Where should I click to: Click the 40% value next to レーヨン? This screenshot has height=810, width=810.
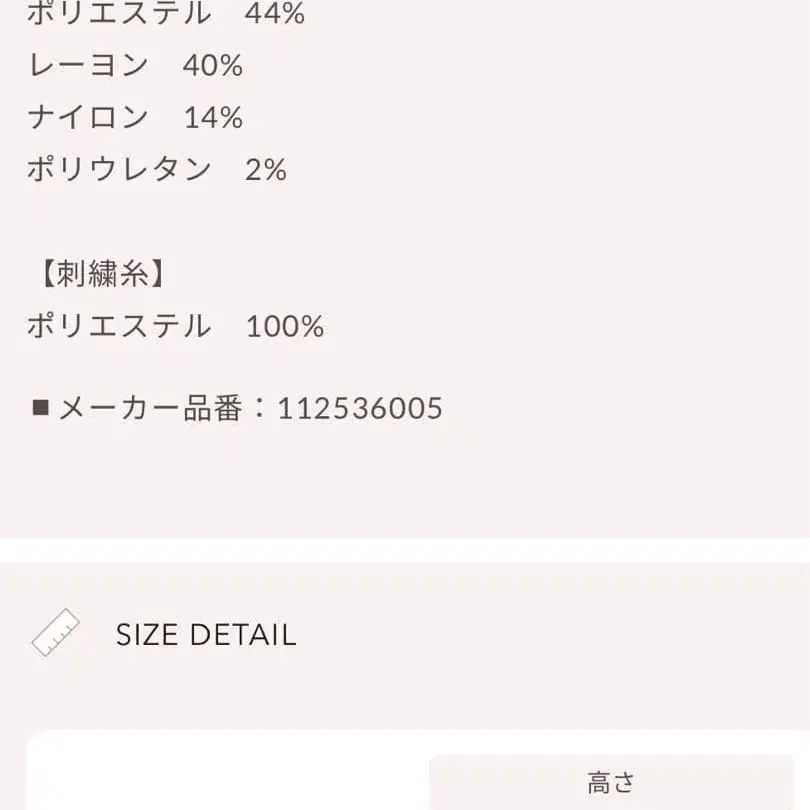tap(213, 66)
